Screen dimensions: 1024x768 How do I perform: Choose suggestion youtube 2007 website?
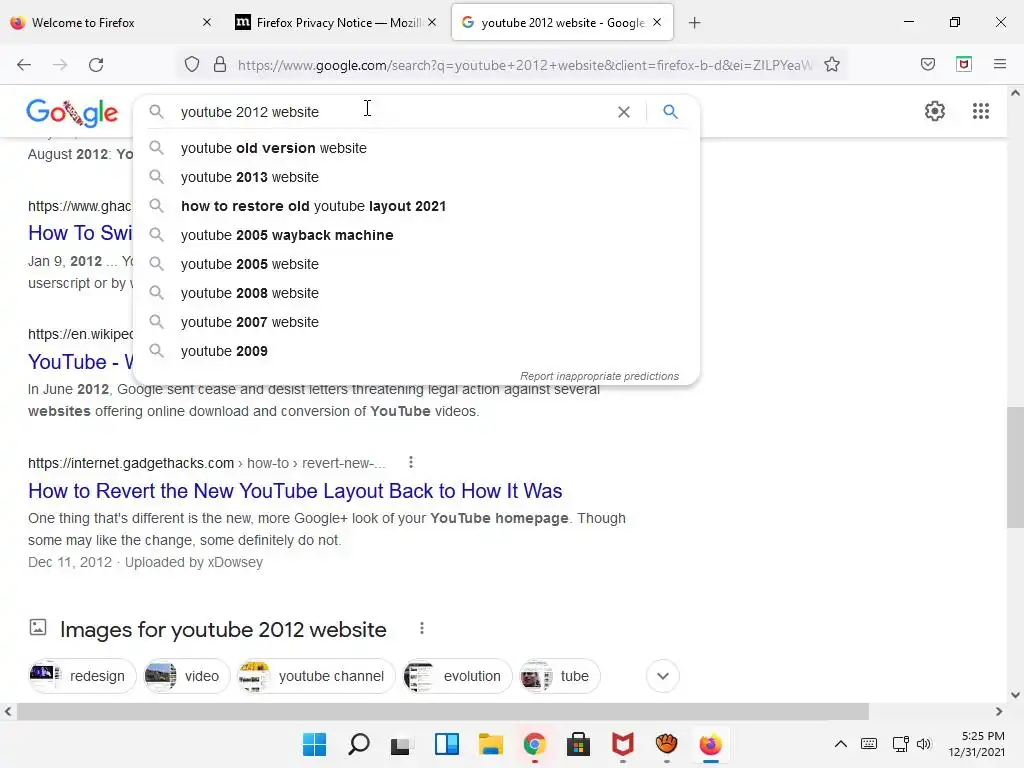[x=416, y=322]
